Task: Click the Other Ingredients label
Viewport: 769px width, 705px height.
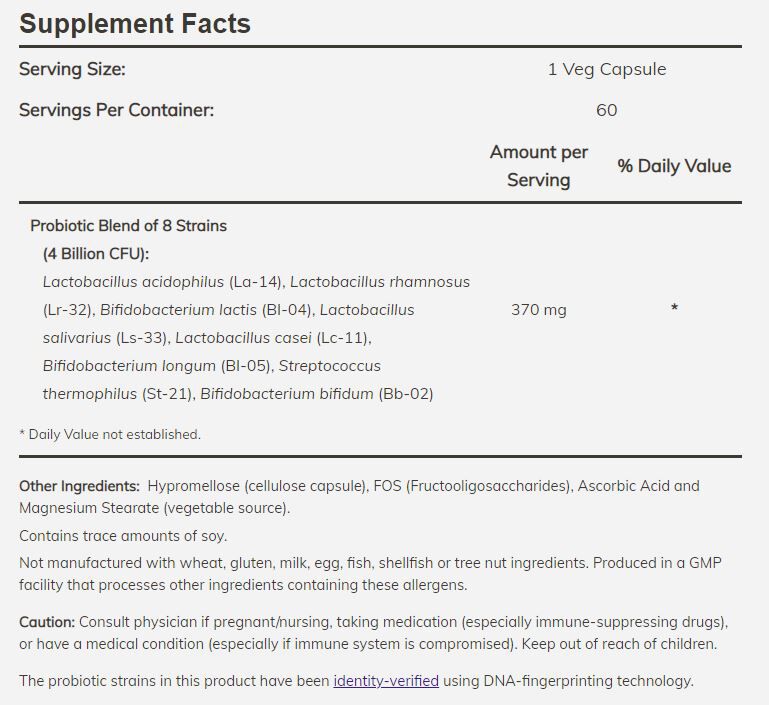Action: pos(79,486)
